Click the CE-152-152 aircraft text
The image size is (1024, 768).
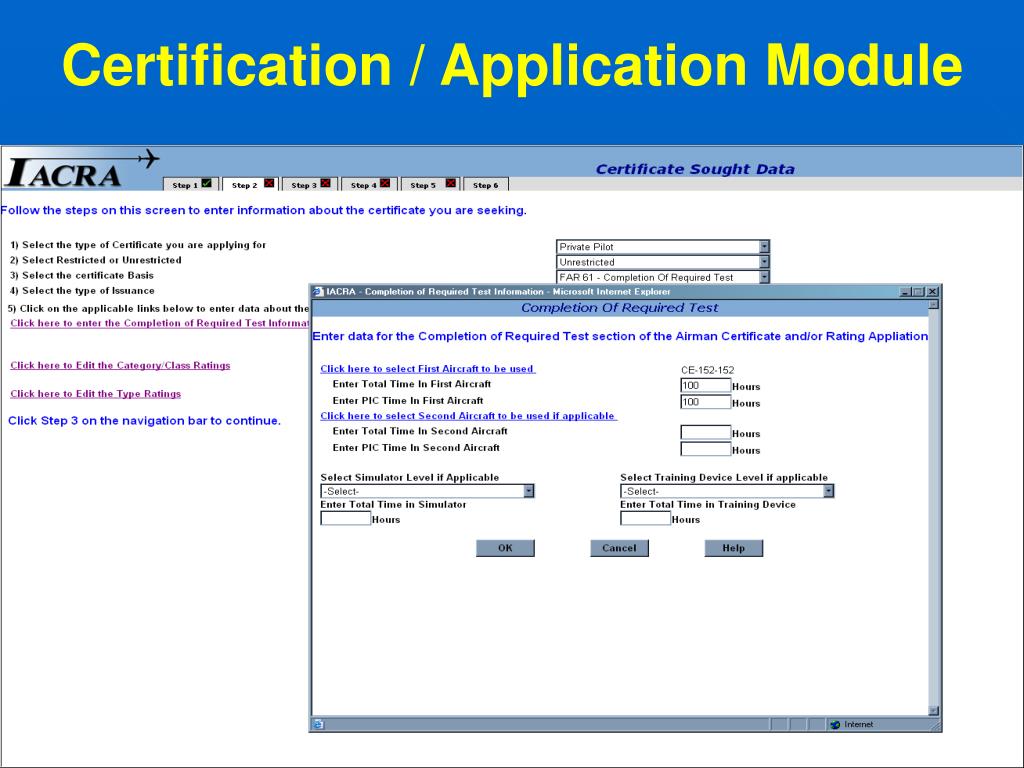(707, 370)
